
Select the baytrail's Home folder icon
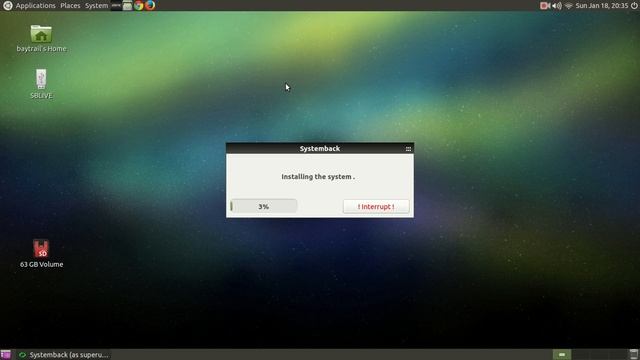point(41,39)
